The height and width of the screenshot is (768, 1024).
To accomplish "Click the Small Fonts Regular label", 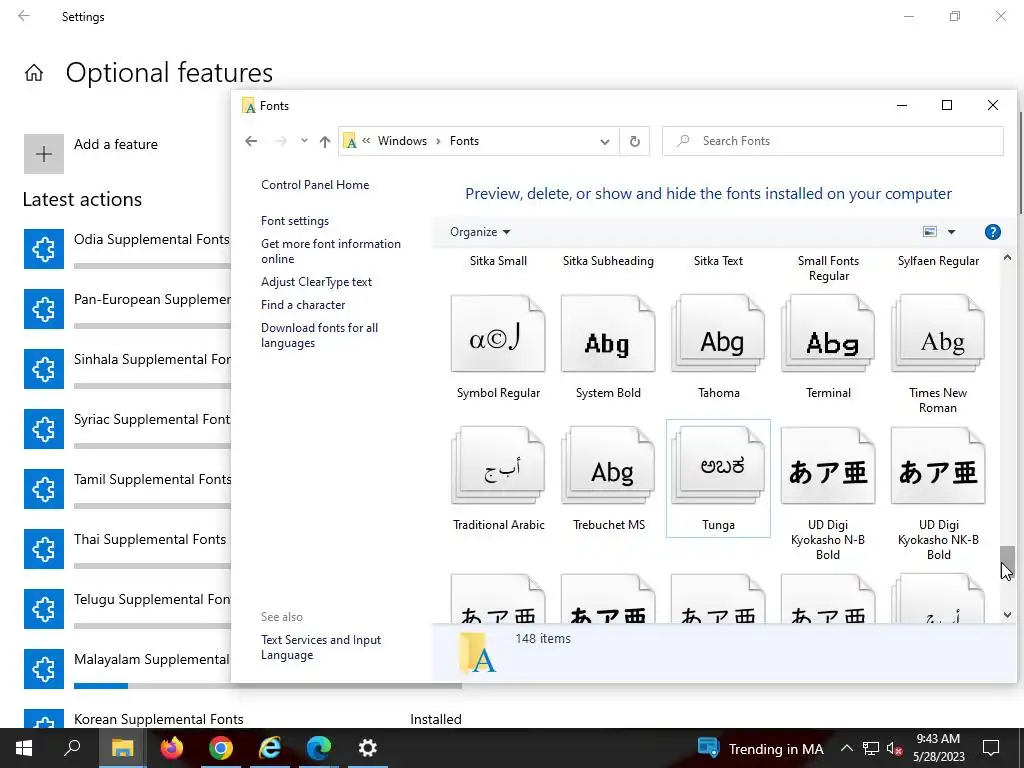I will point(828,268).
